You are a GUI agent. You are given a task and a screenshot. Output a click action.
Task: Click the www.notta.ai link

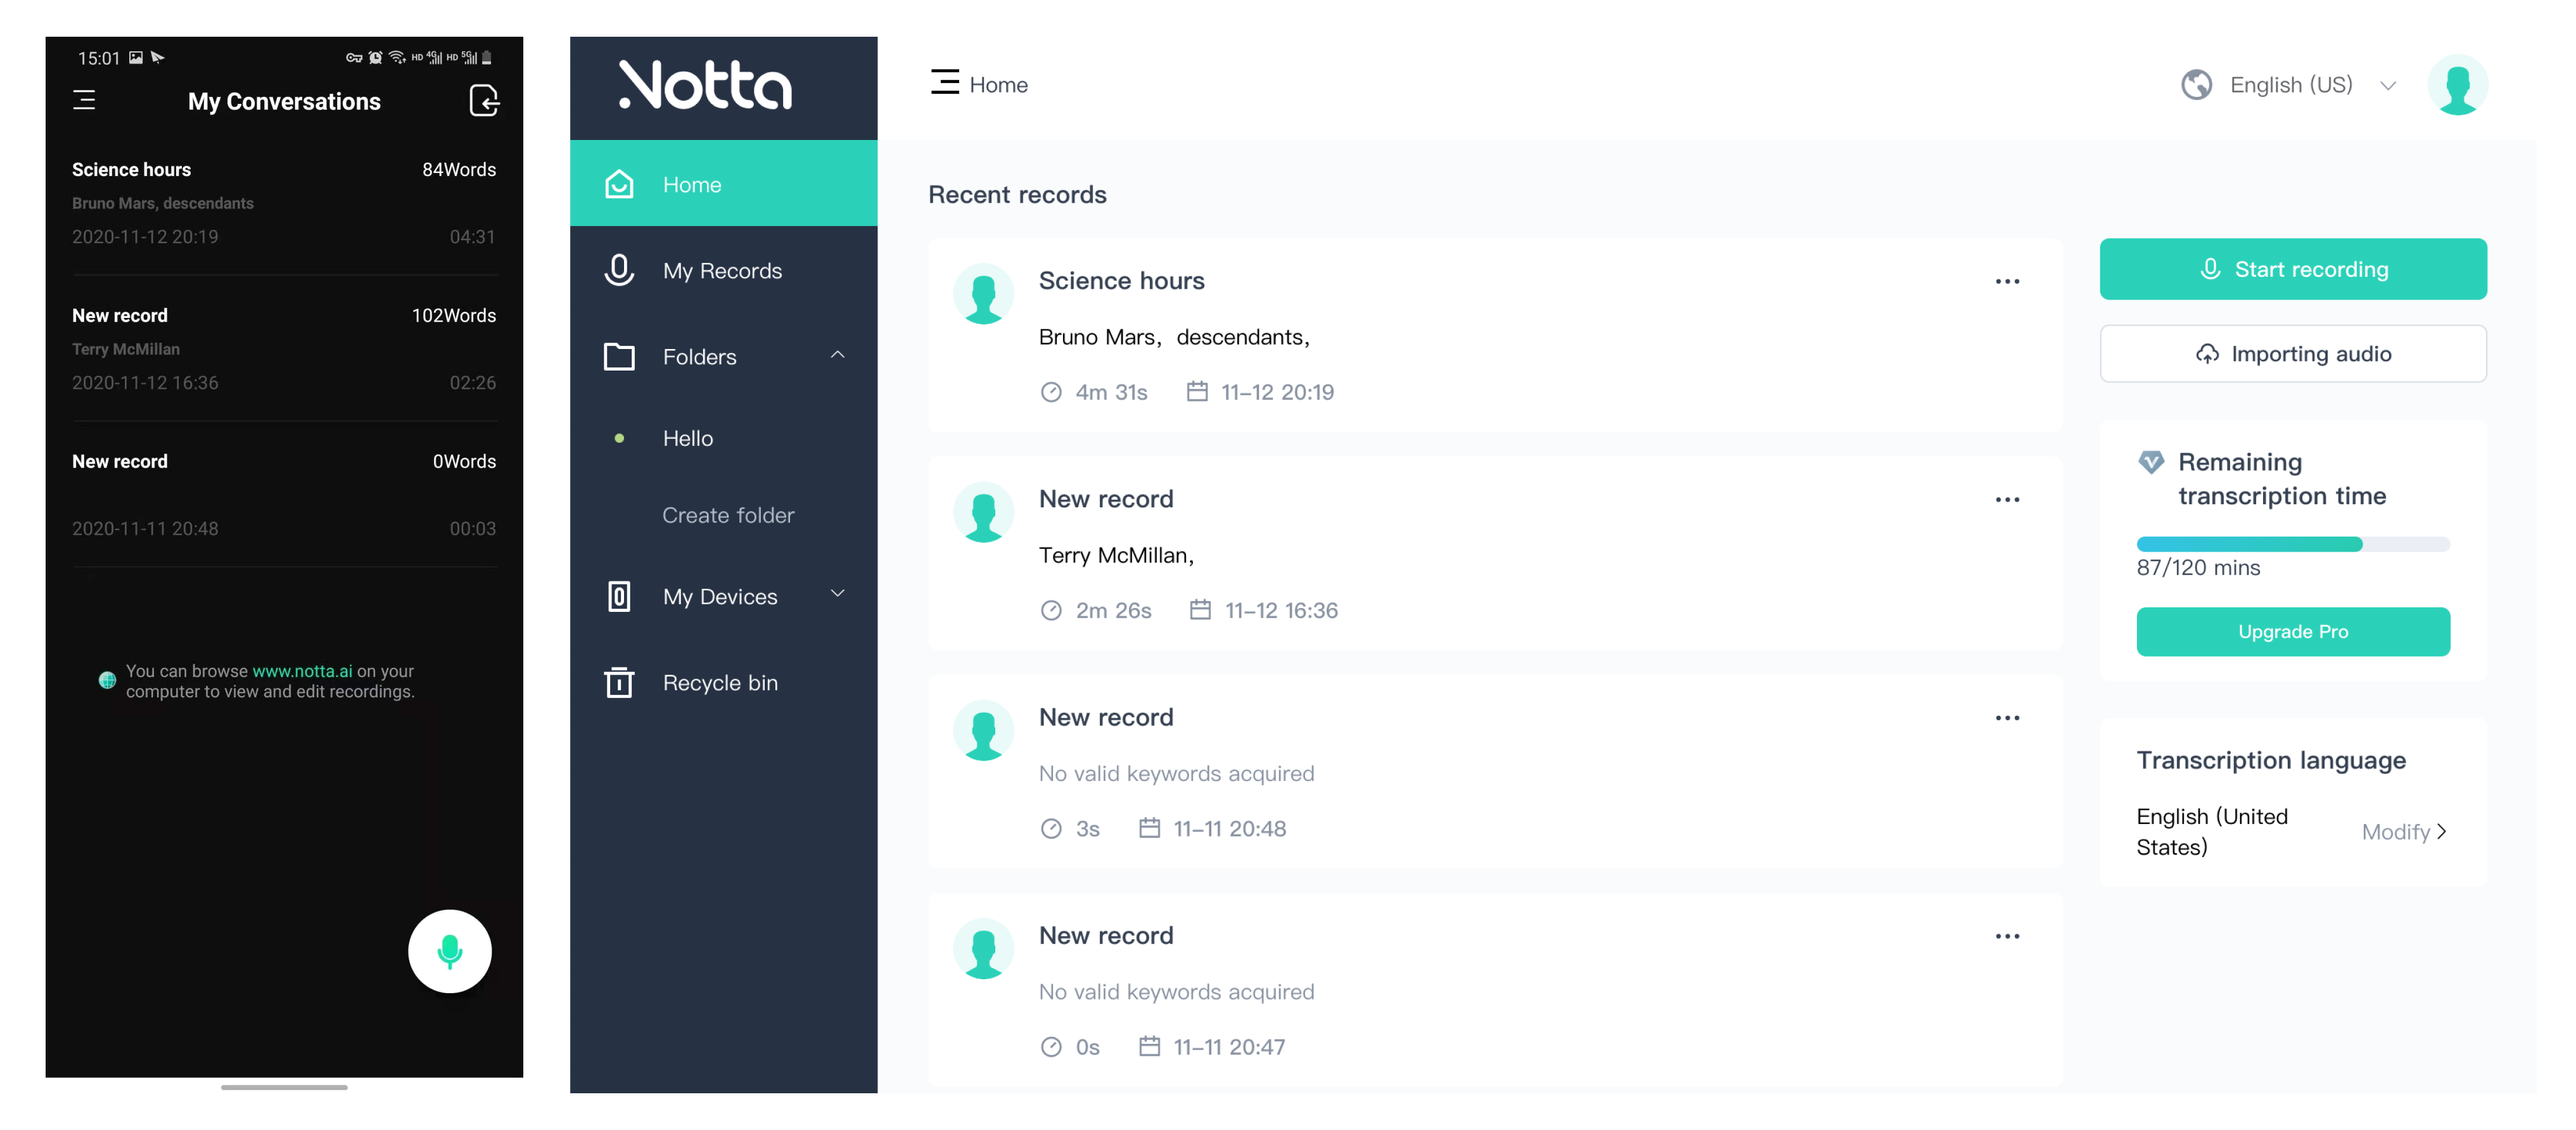(302, 671)
